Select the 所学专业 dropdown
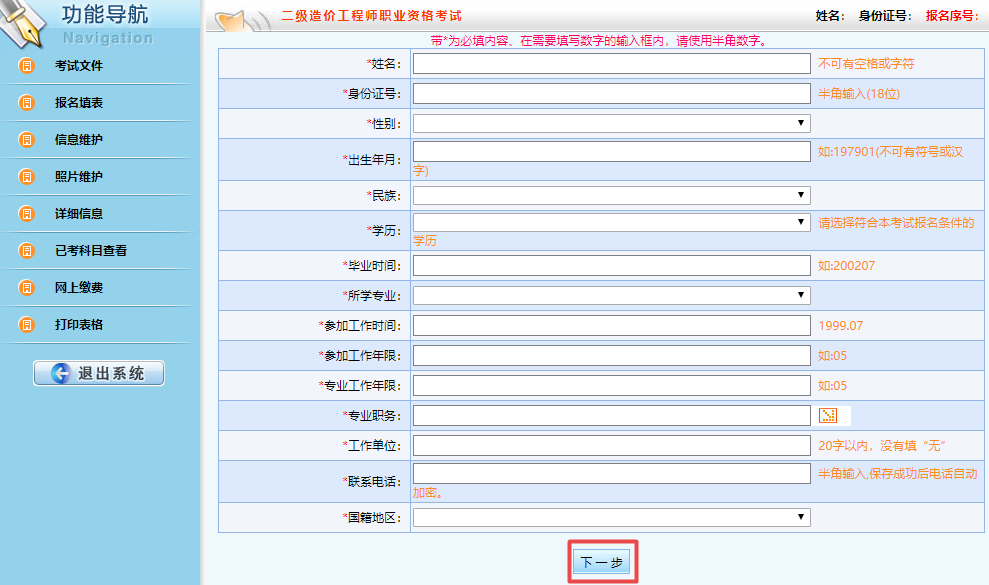 pos(611,295)
